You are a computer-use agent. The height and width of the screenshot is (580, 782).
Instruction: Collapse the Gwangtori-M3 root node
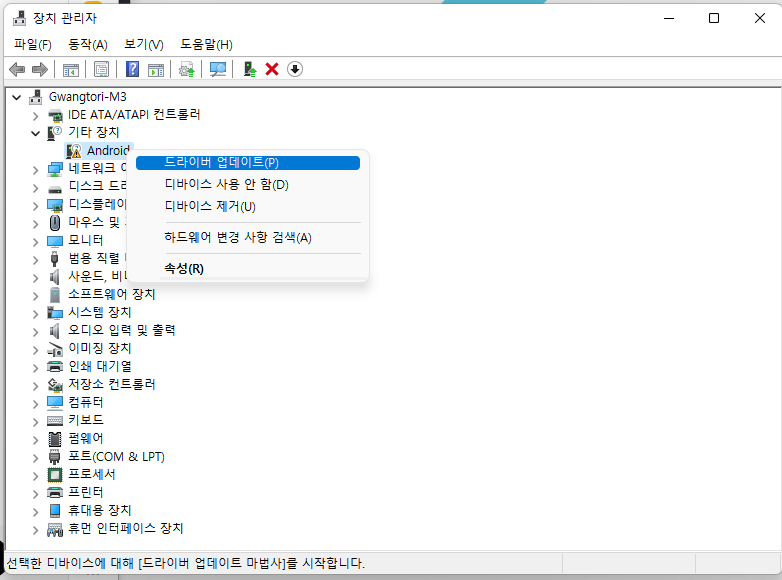(x=16, y=97)
